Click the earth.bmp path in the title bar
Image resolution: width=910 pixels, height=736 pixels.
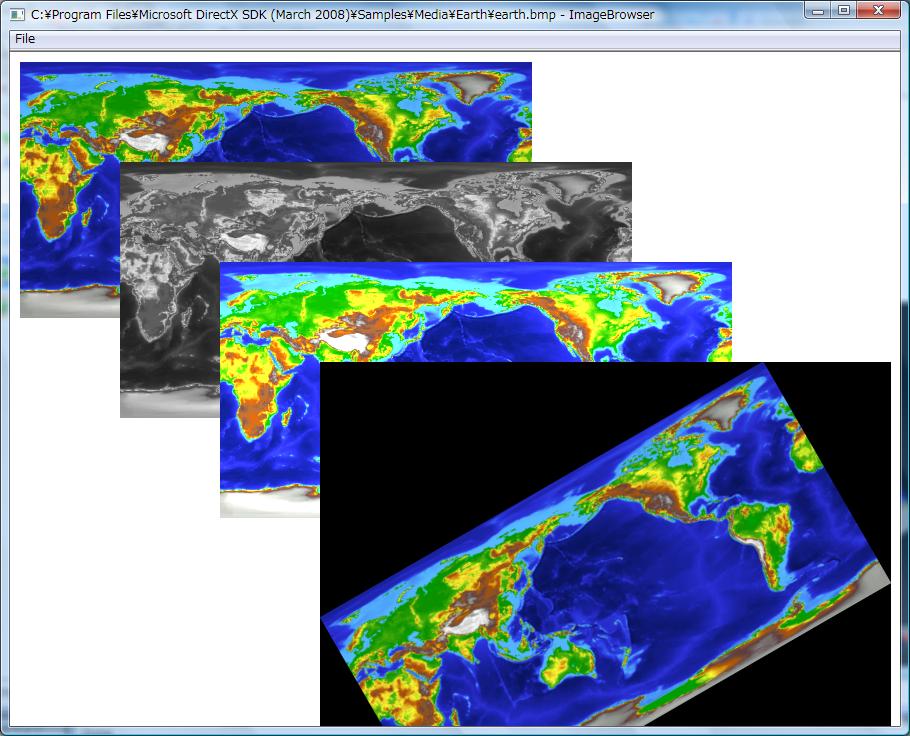[x=294, y=15]
